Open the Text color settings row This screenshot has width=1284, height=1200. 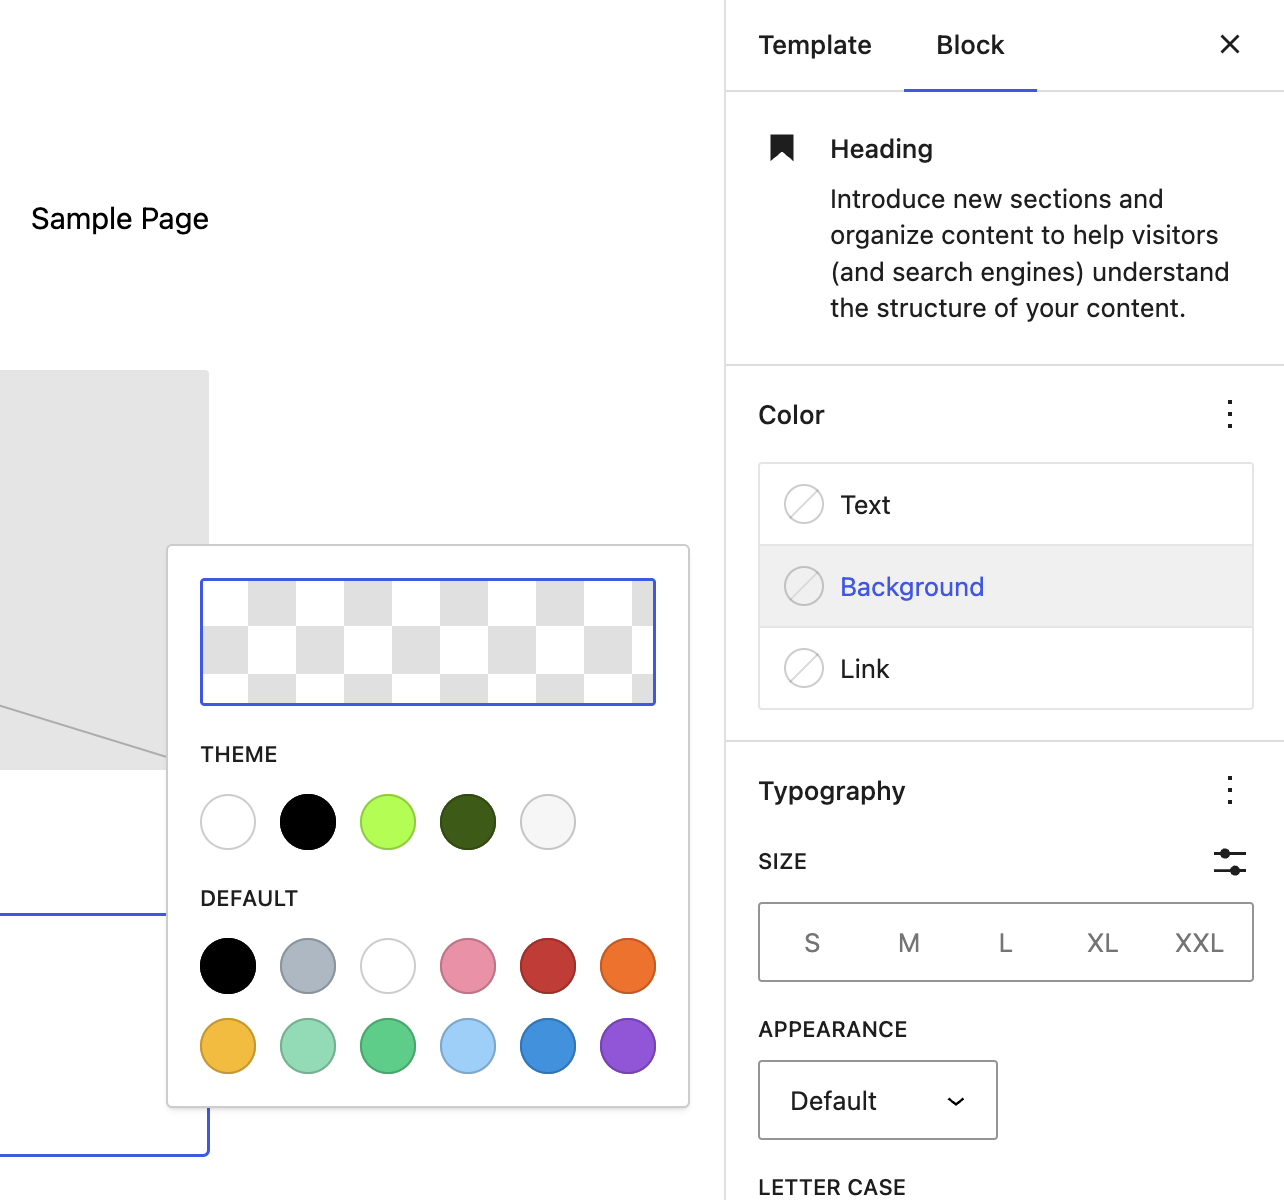[1005, 504]
